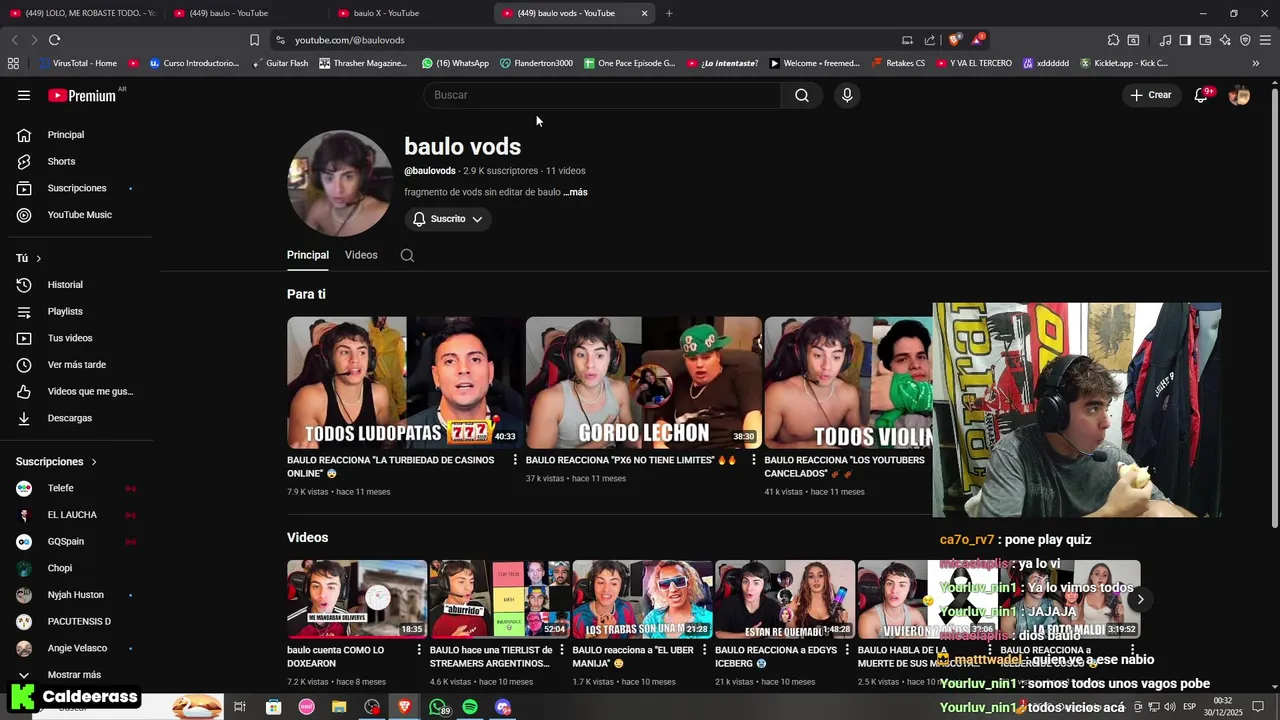The width and height of the screenshot is (1280, 720).
Task: Open the Guitar Flash bookmark
Action: pos(280,63)
